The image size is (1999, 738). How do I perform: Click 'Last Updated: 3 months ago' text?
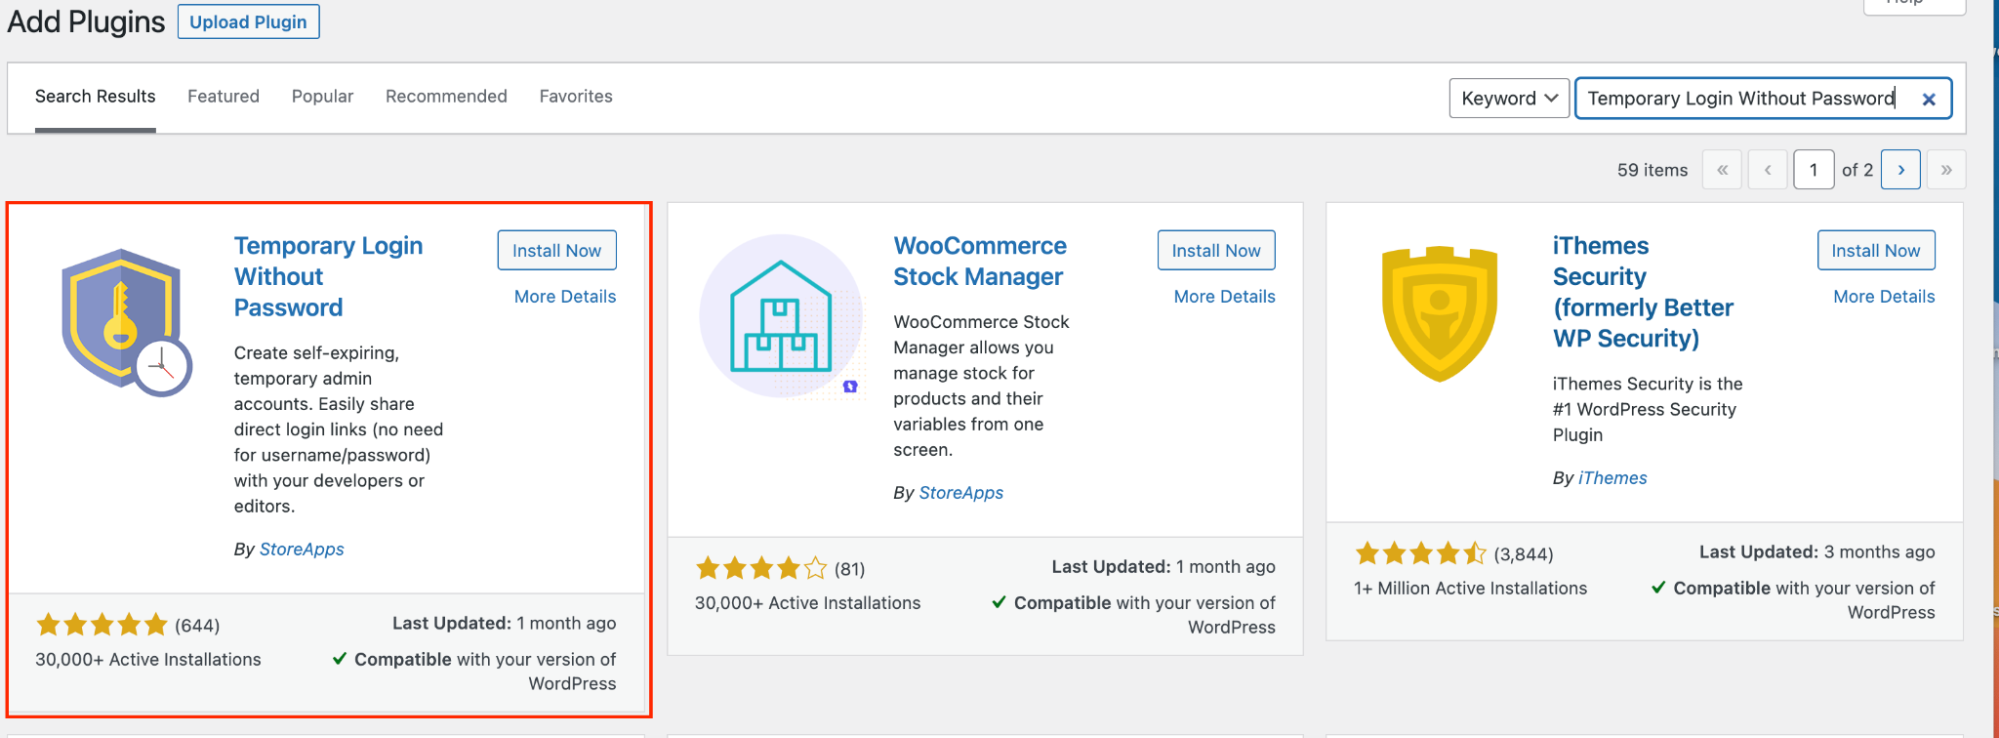pyautogui.click(x=1817, y=552)
